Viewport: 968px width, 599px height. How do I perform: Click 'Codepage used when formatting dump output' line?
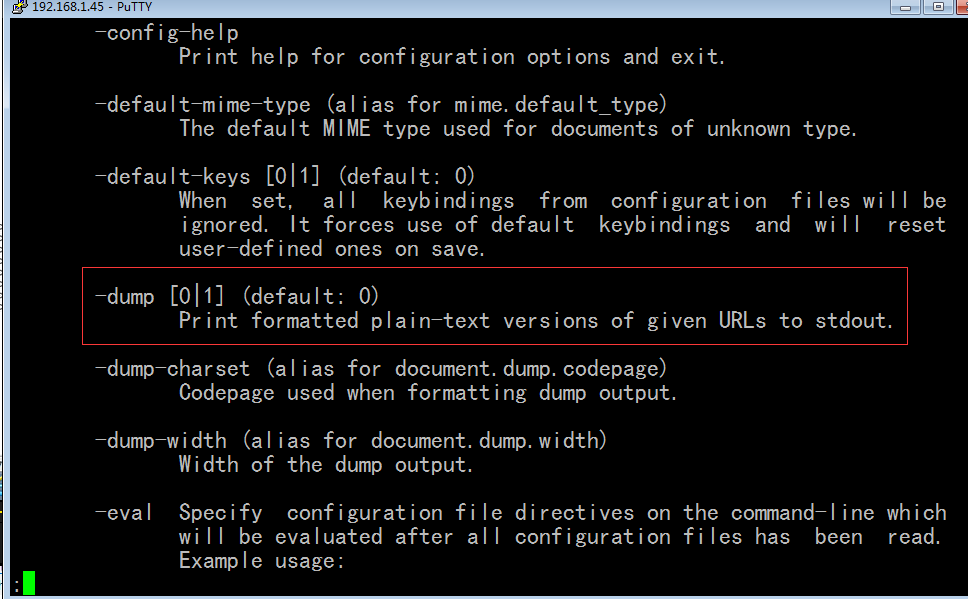click(x=428, y=393)
